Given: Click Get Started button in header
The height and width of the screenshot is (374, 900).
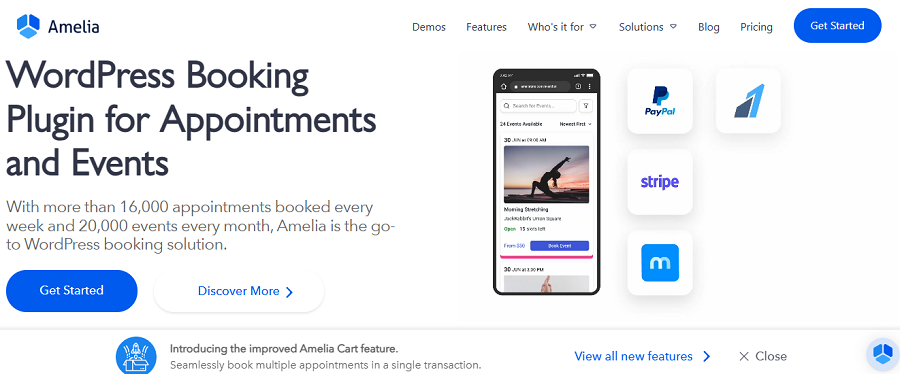Looking at the screenshot, I should pyautogui.click(x=837, y=26).
